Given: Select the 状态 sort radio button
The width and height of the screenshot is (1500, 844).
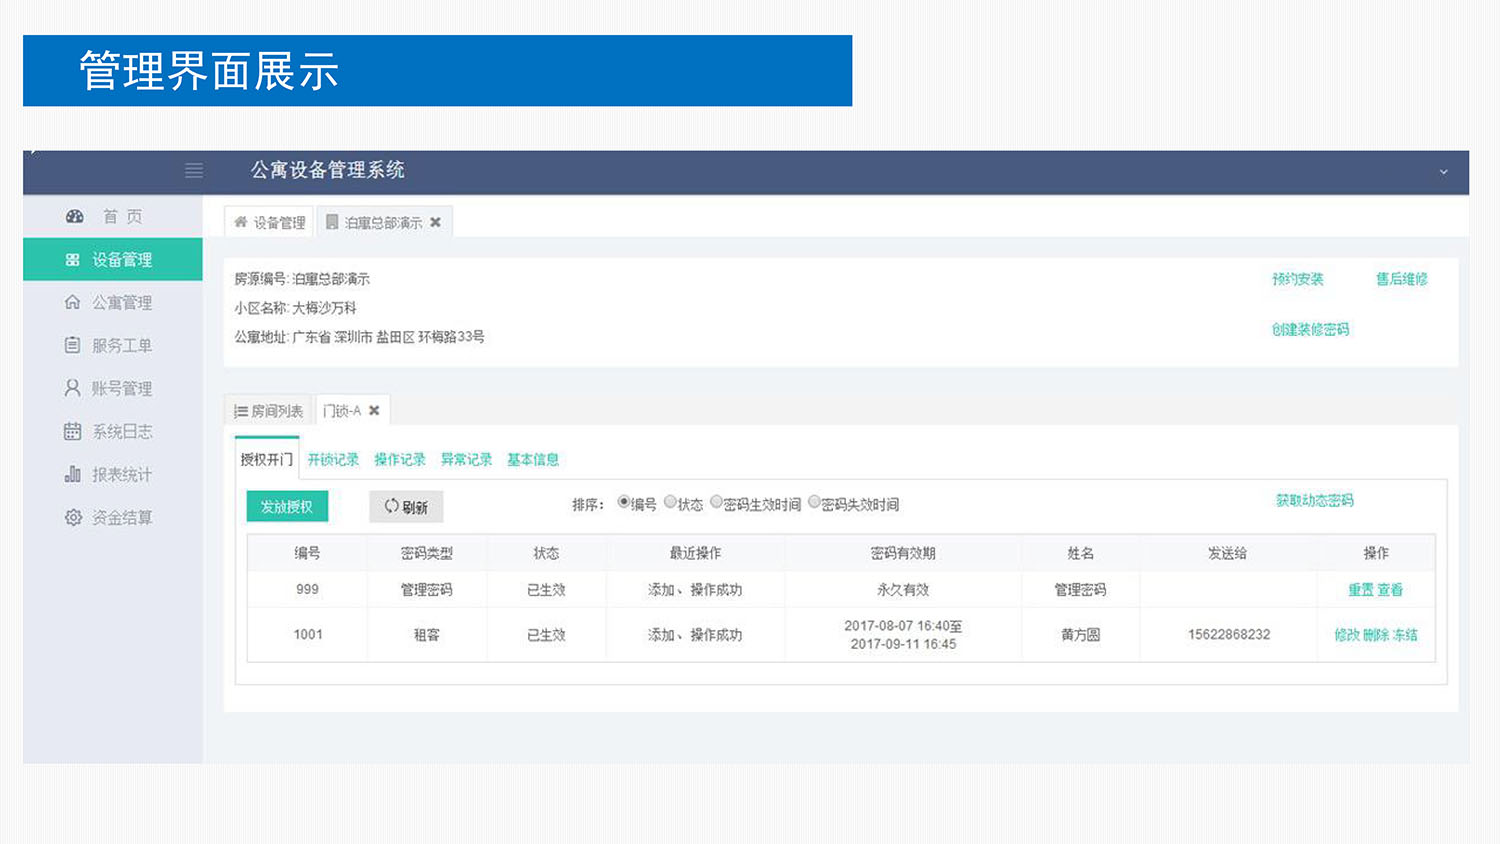Looking at the screenshot, I should 670,502.
